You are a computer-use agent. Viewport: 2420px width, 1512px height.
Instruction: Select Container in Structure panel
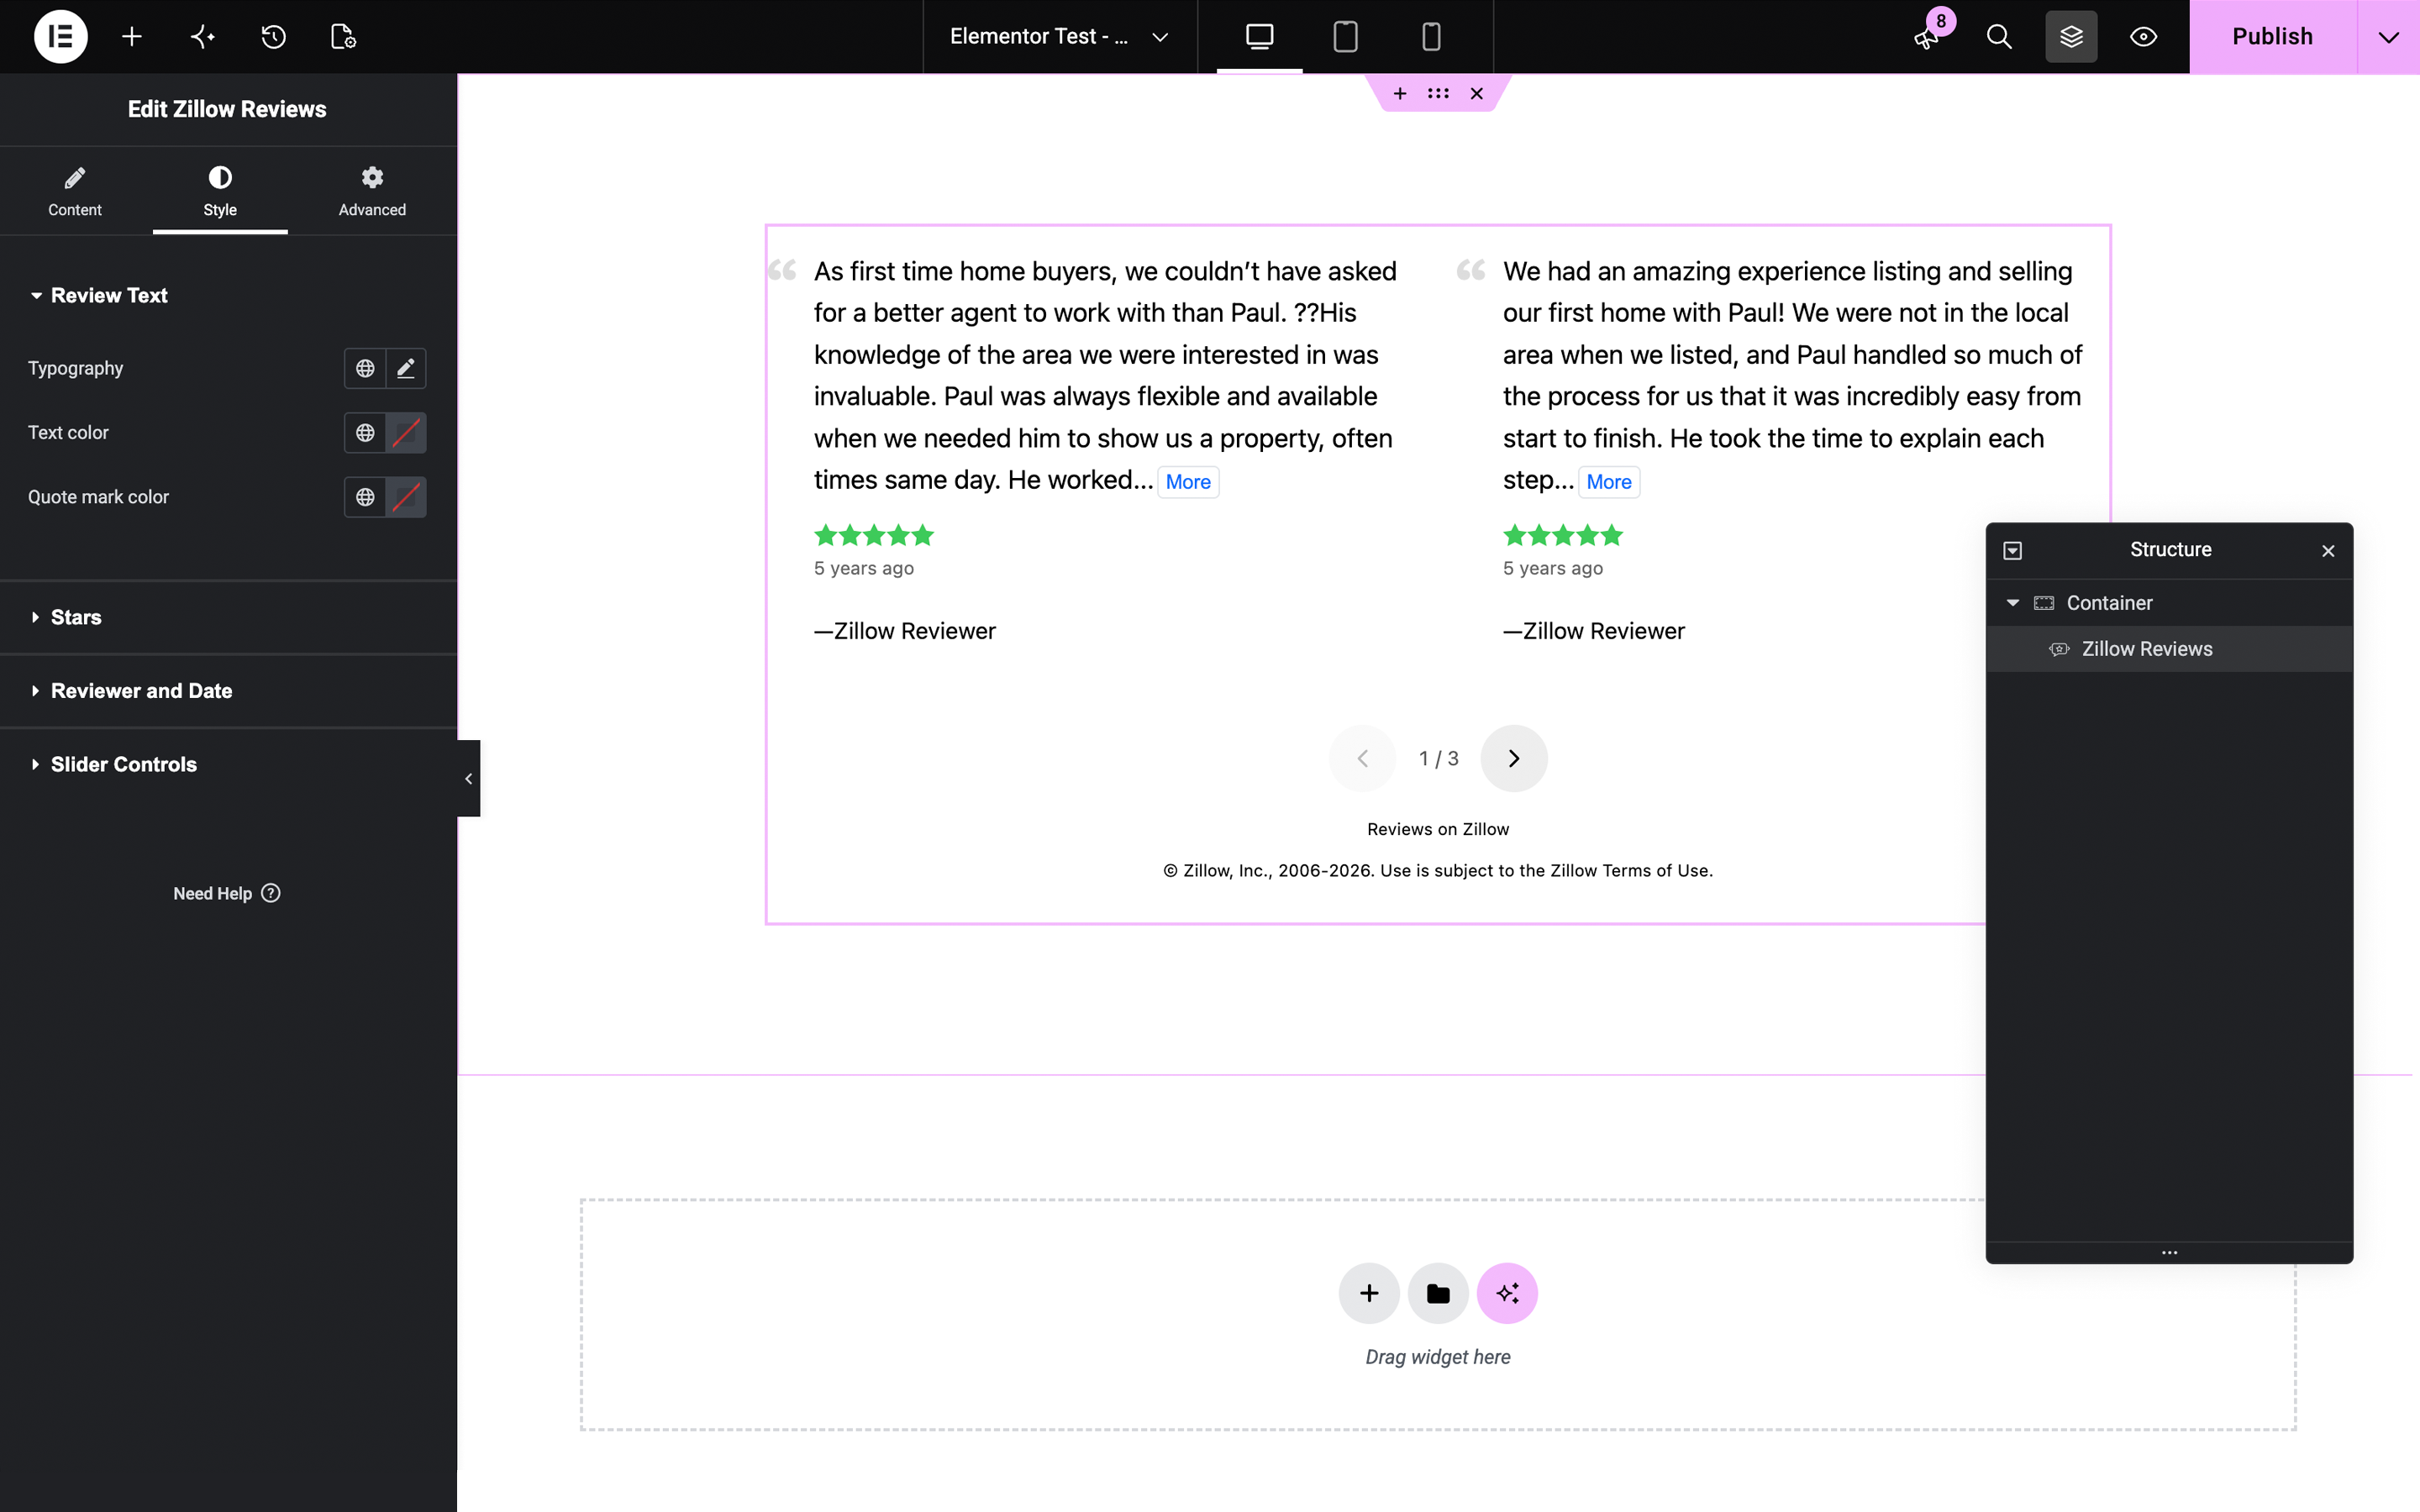coord(2169,603)
